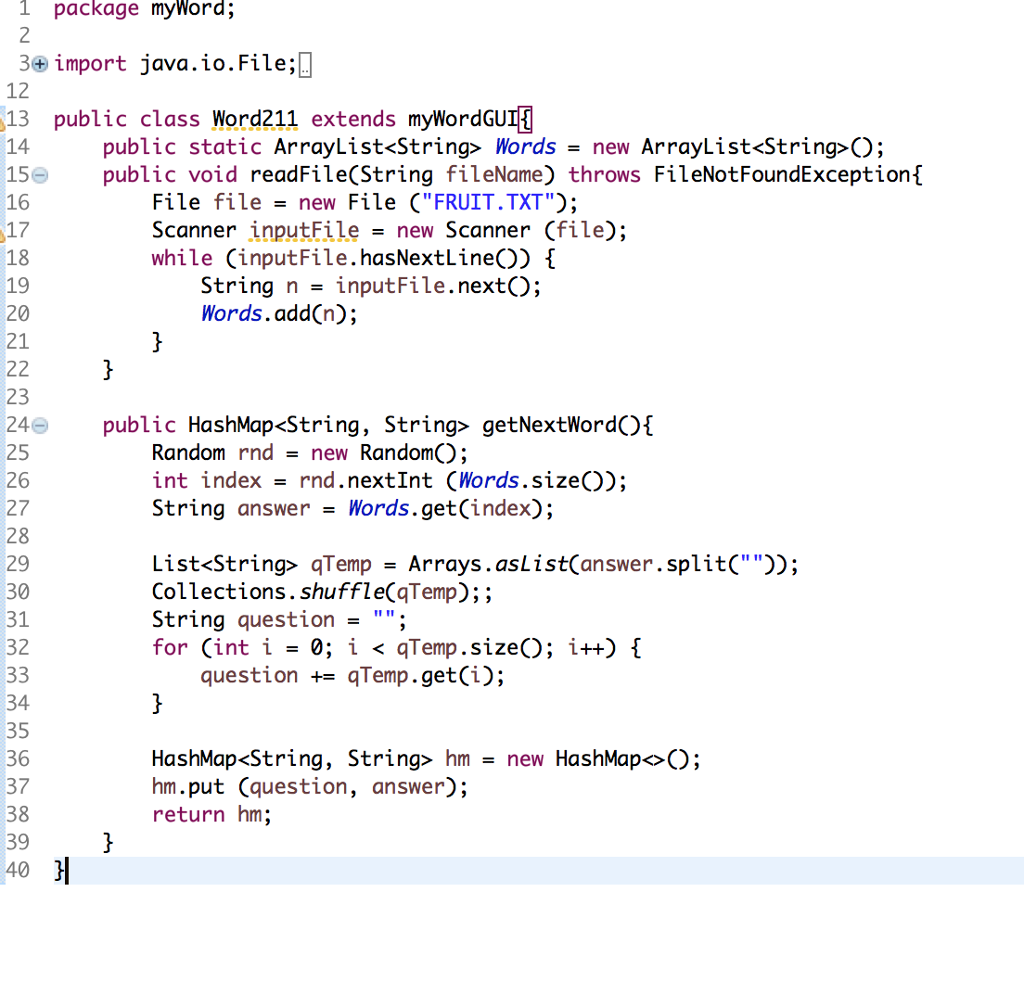Click line number 40 in the gutter
Image resolution: width=1024 pixels, height=994 pixels.
click(18, 871)
